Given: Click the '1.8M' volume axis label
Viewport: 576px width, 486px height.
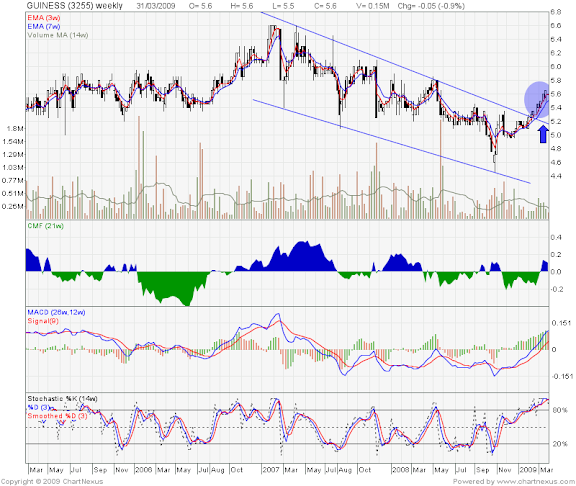Looking at the screenshot, I should (16, 129).
